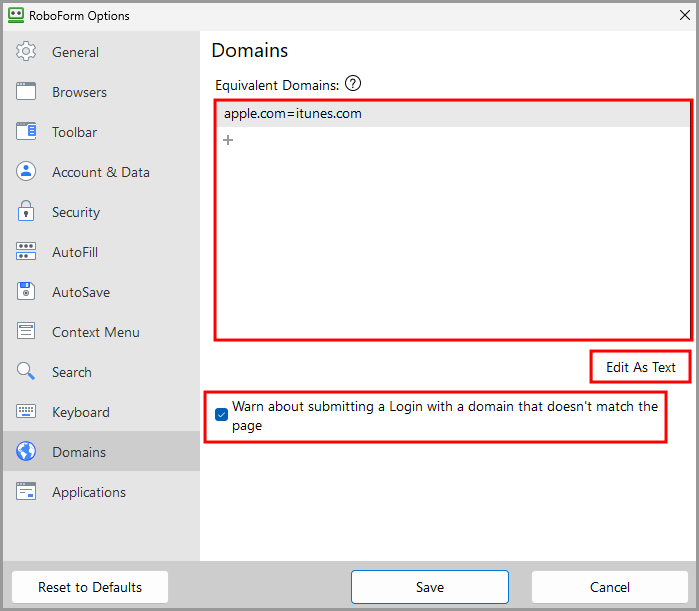Click the Applications window icon
The image size is (699, 611).
(26, 492)
